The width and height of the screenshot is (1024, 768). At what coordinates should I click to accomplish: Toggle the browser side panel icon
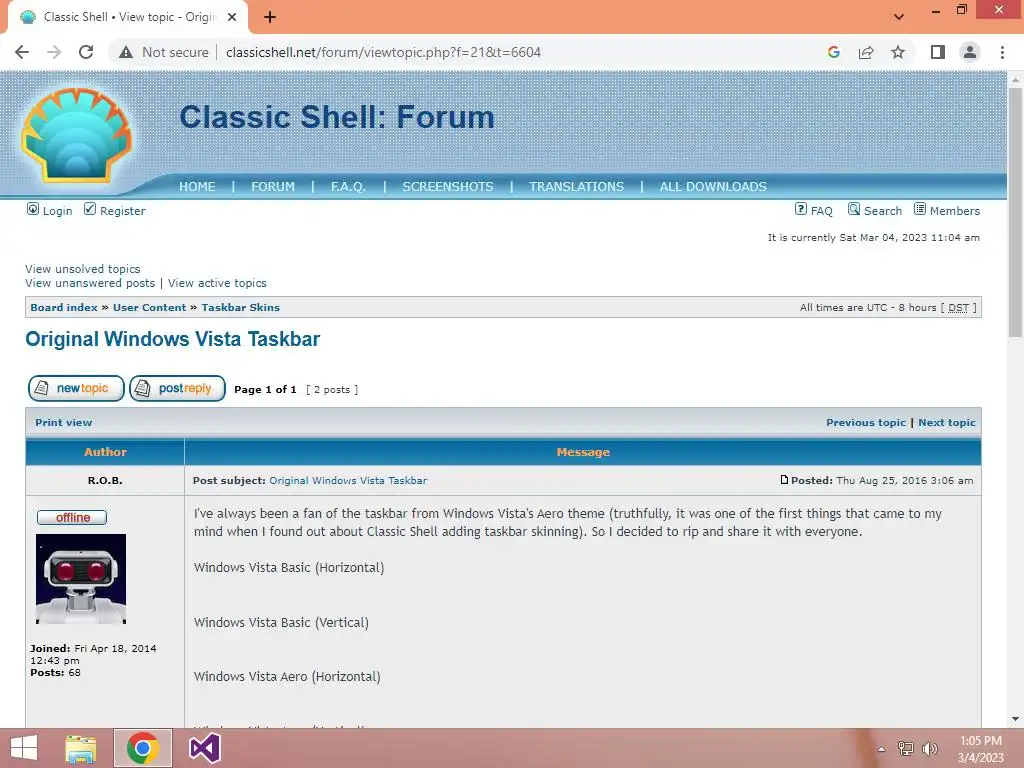click(938, 52)
